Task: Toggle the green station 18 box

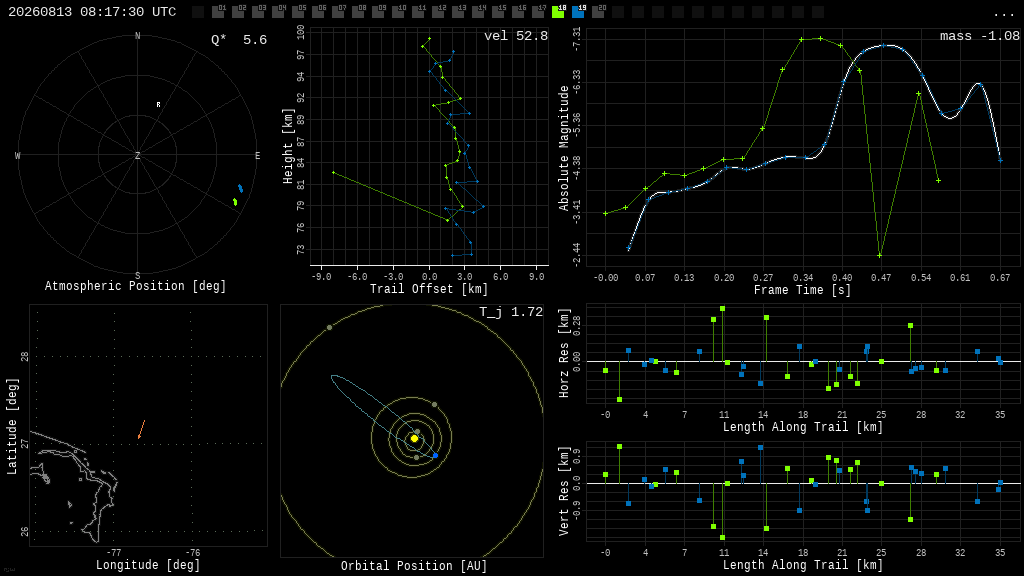Action: [558, 12]
